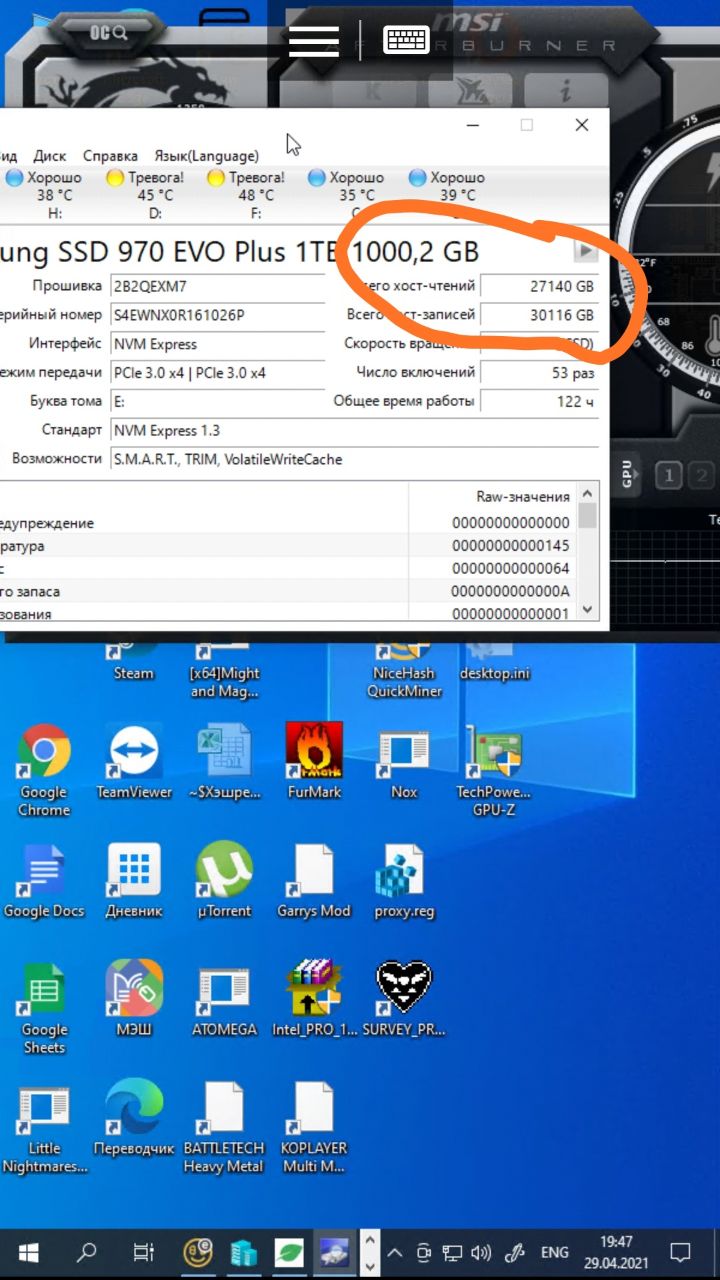This screenshot has width=720, height=1280.
Task: Launch TechPowerUp GPU-Z shortcut
Action: click(494, 770)
